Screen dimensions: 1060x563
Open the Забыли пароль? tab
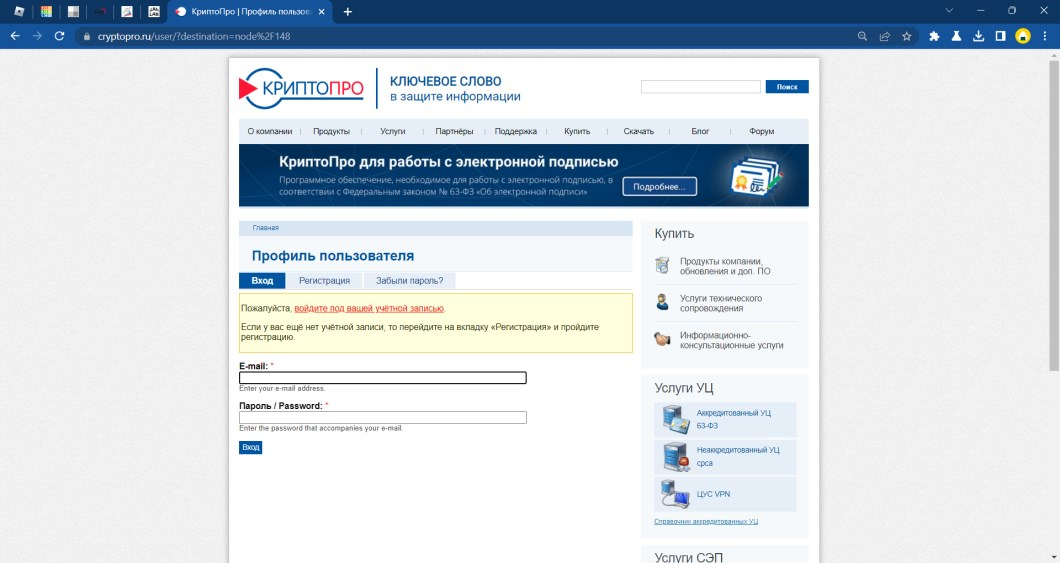click(409, 281)
